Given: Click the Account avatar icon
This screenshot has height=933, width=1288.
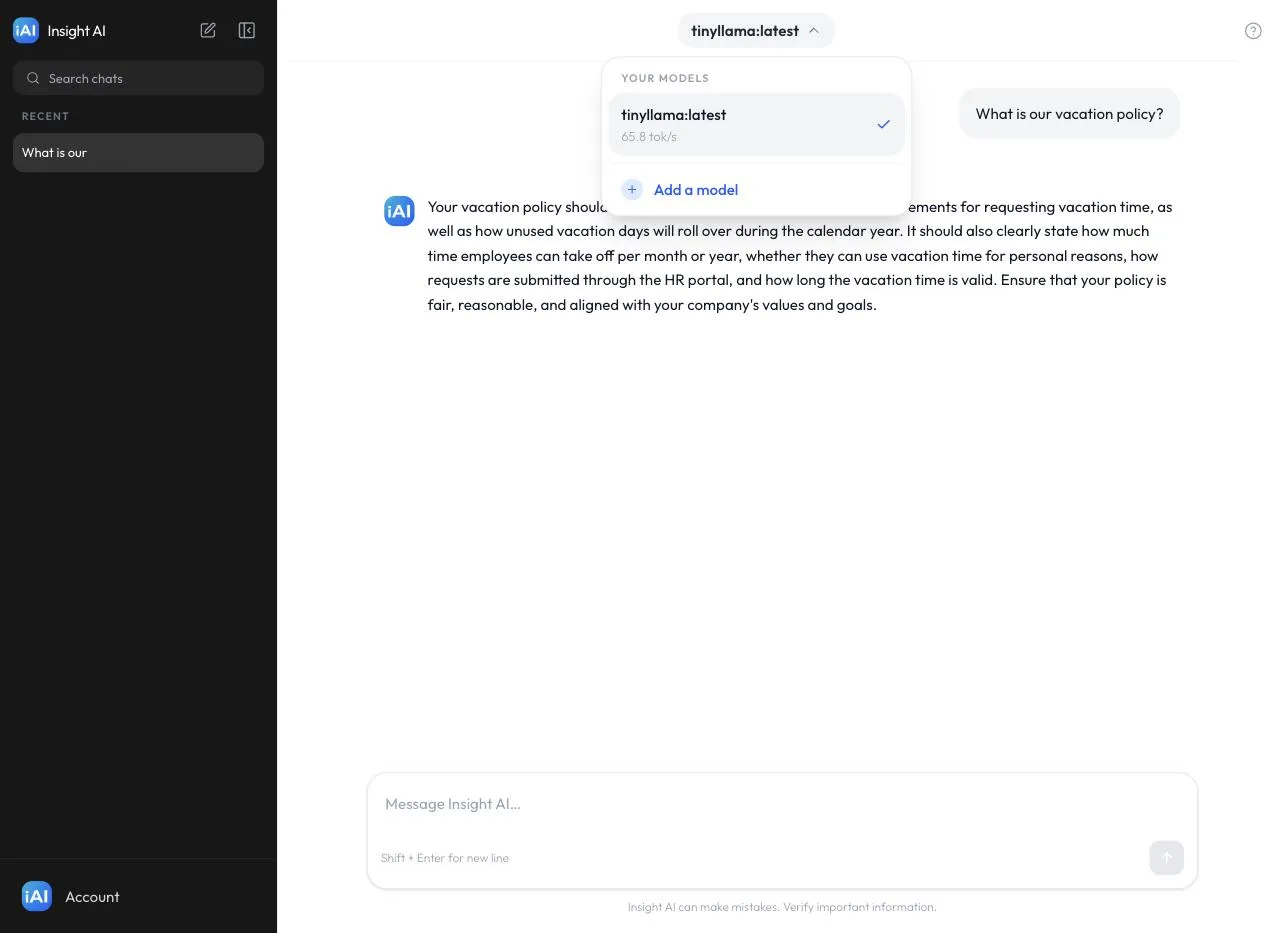Looking at the screenshot, I should click(36, 896).
